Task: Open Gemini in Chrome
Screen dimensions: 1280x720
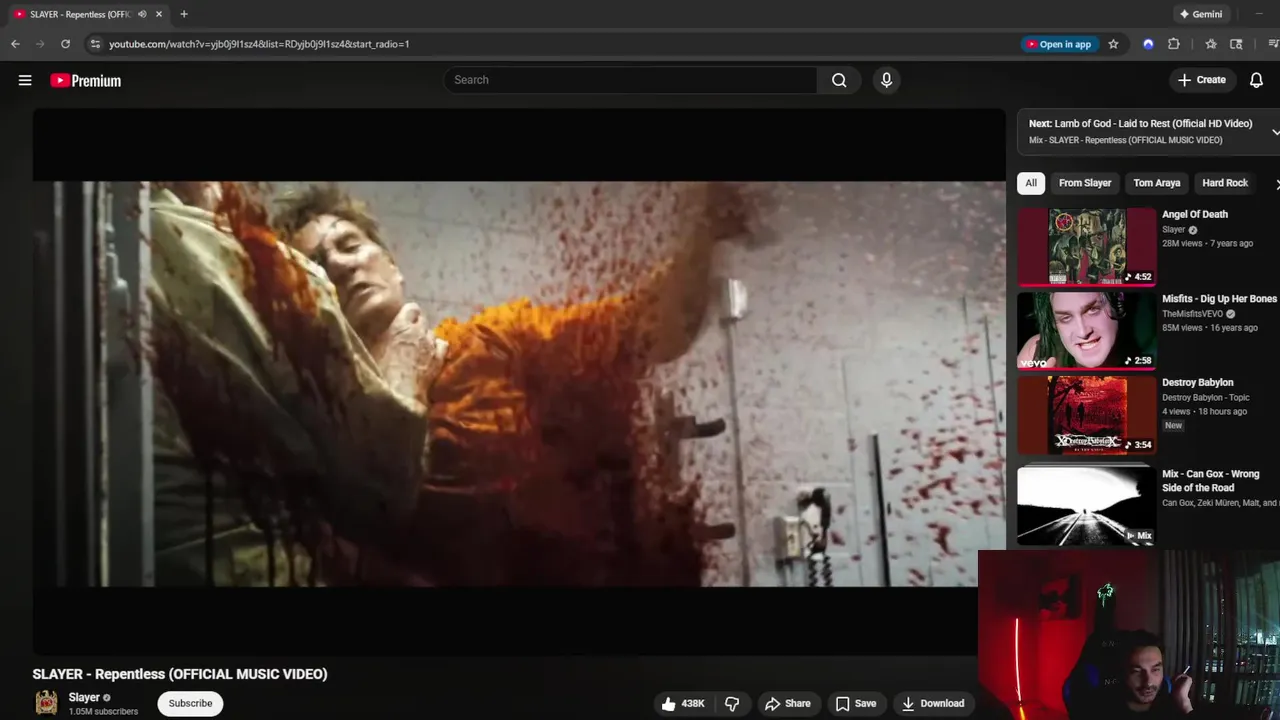Action: (x=1201, y=14)
